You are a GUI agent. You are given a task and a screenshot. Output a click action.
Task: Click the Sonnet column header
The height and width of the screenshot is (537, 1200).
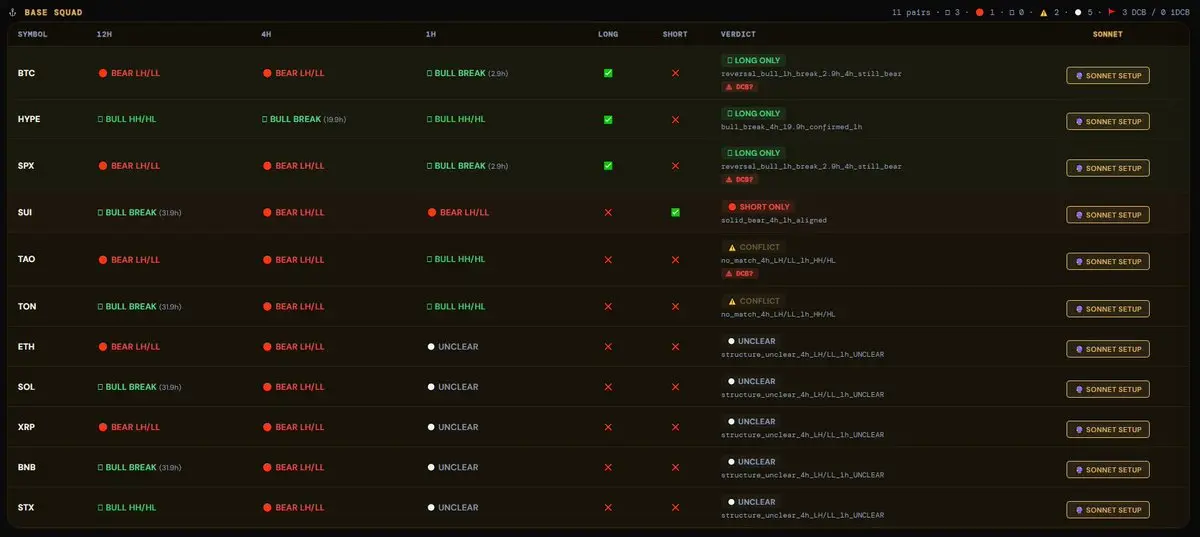pos(1108,34)
